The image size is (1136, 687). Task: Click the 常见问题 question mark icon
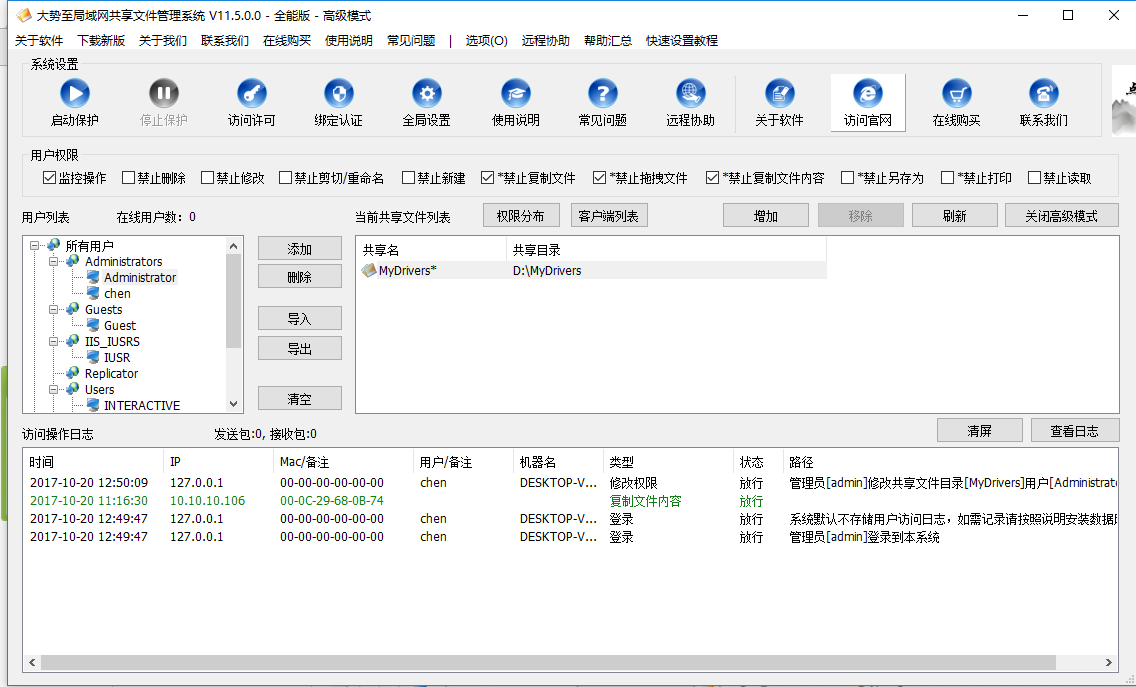point(603,93)
